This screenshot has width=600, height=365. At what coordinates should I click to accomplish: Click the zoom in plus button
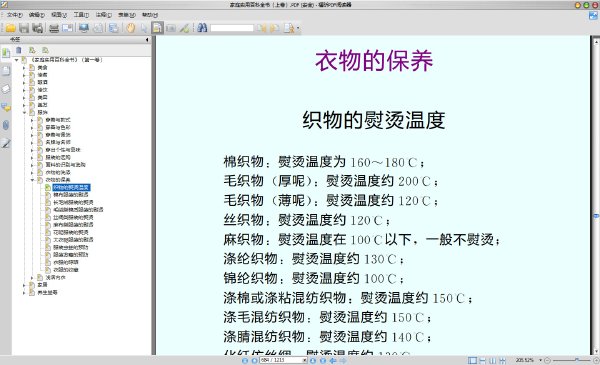tap(596, 360)
